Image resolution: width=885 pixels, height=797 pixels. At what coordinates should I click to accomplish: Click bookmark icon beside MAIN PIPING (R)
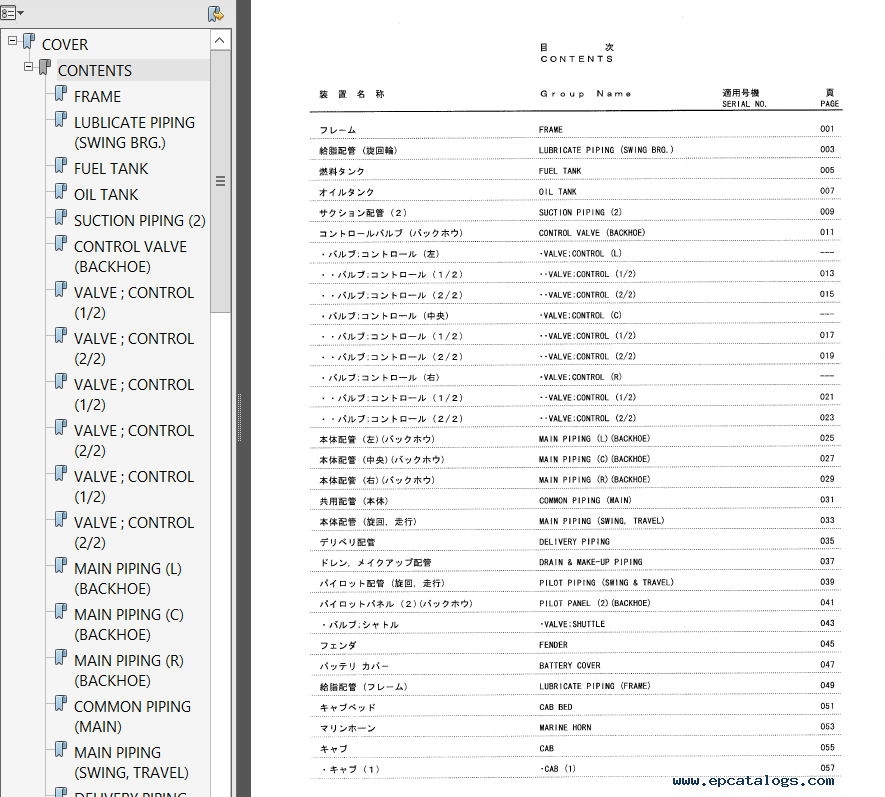60,657
